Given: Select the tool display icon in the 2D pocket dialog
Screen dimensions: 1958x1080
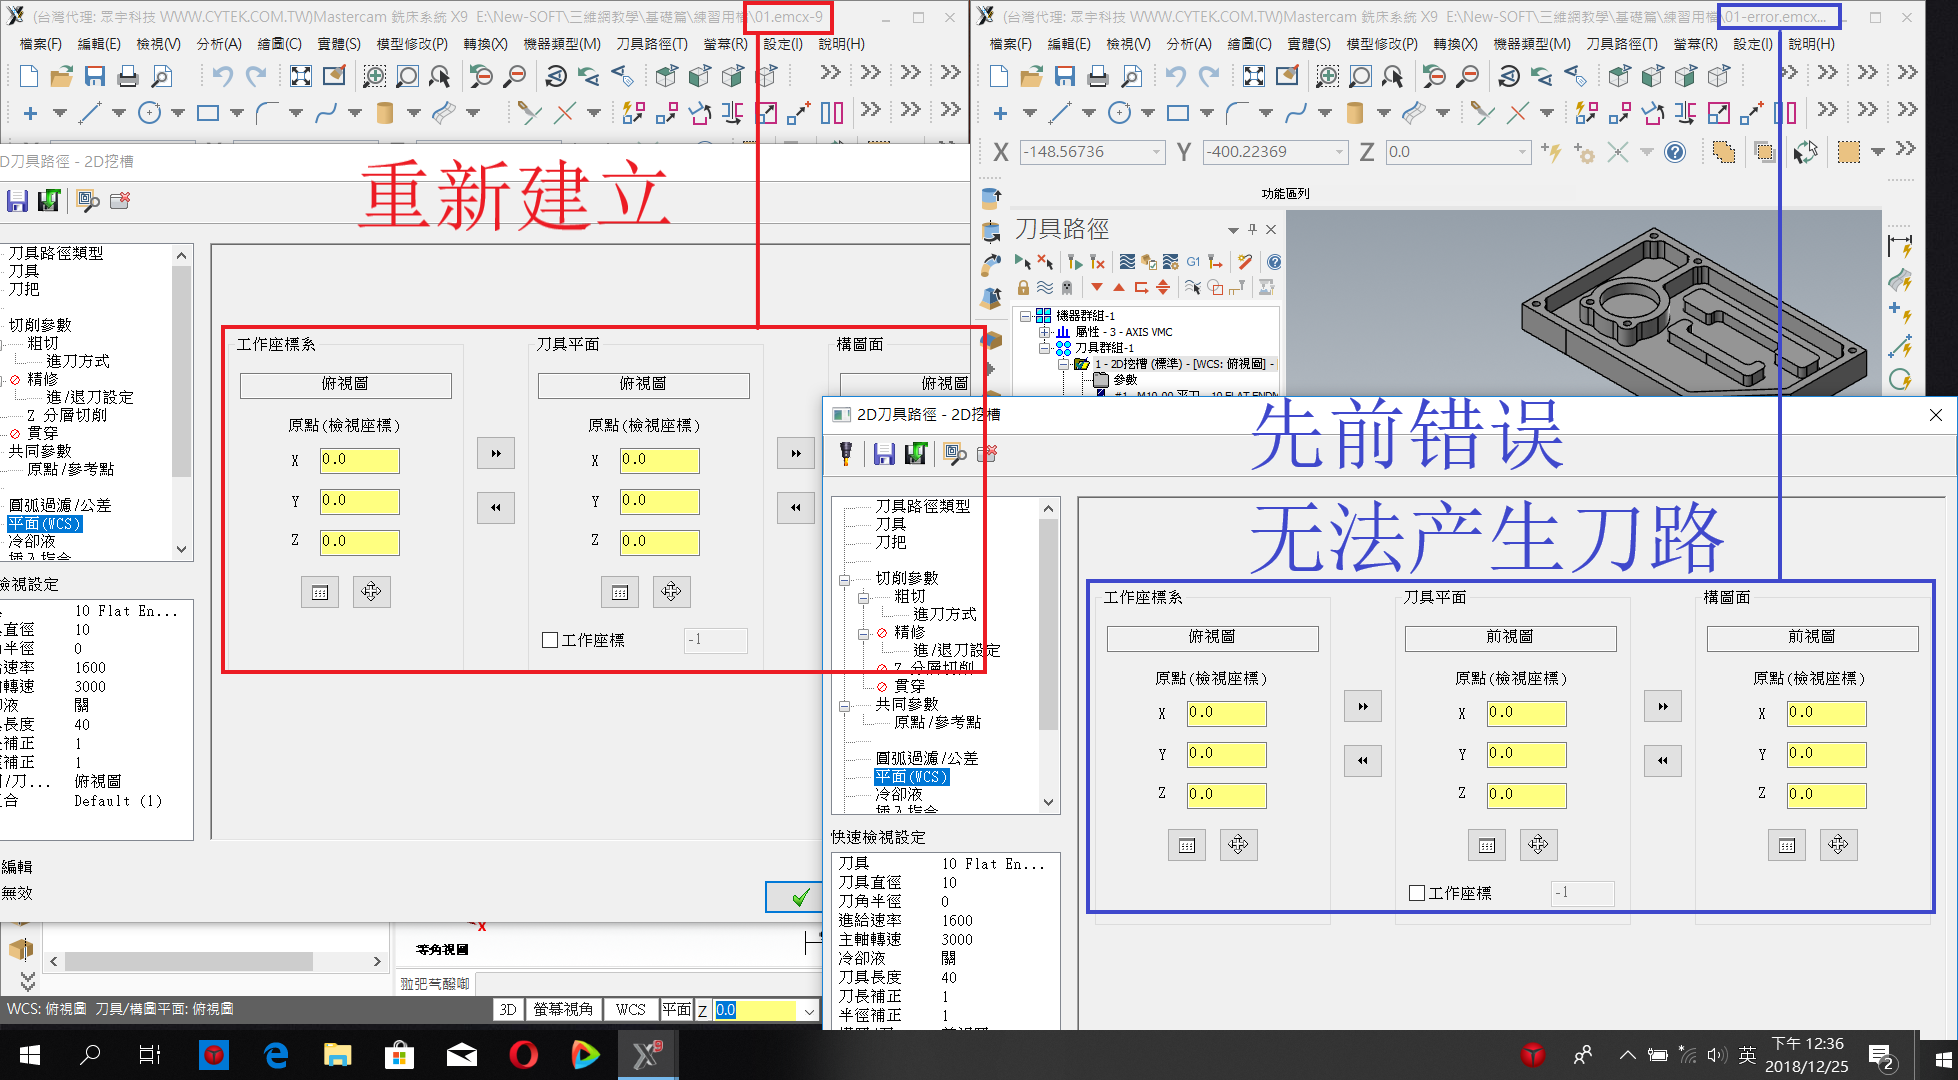Looking at the screenshot, I should coord(845,453).
